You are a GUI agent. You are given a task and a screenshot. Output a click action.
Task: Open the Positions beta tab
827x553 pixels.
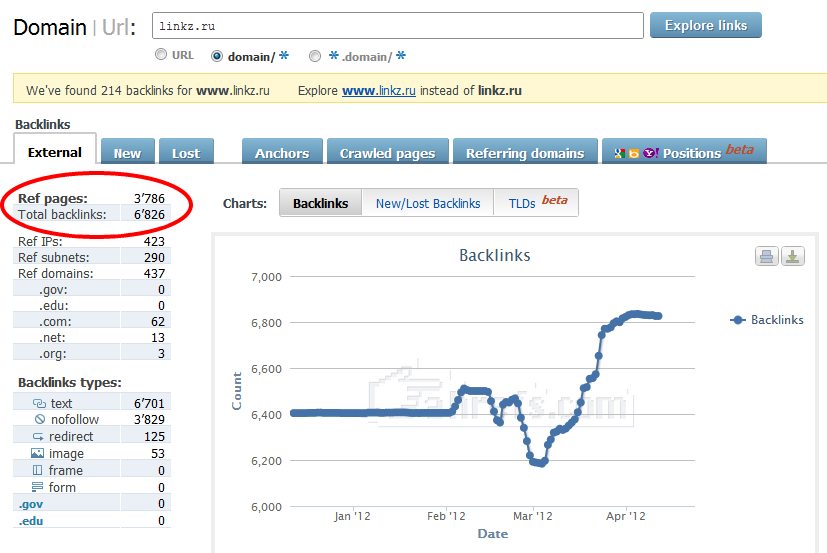[684, 152]
